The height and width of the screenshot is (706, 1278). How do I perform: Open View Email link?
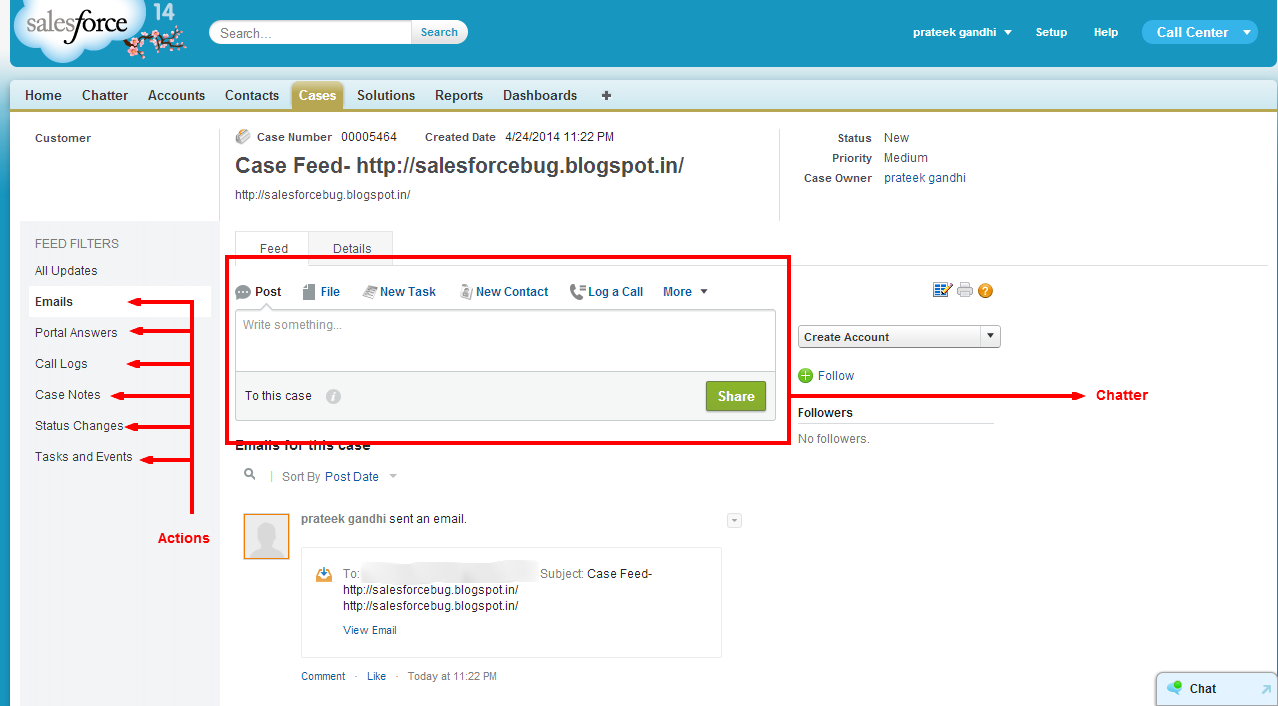369,630
